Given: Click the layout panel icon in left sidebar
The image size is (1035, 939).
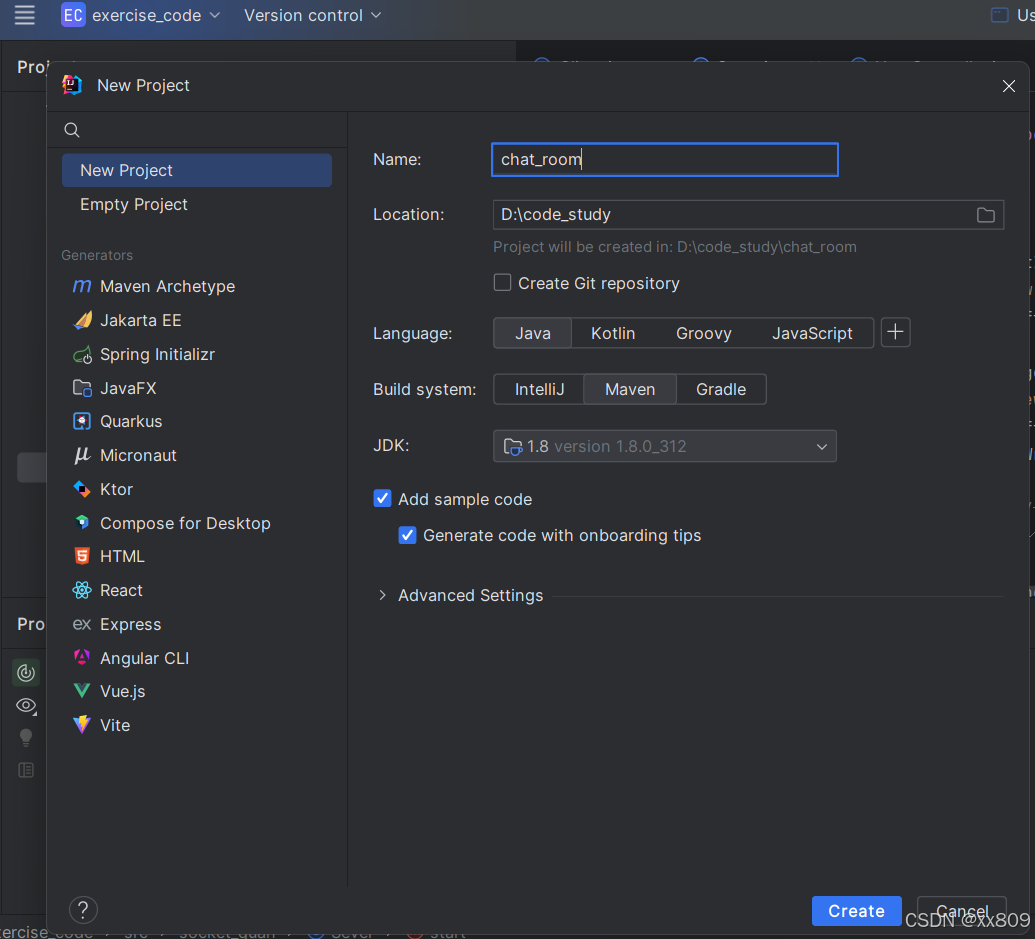Looking at the screenshot, I should coord(26,770).
